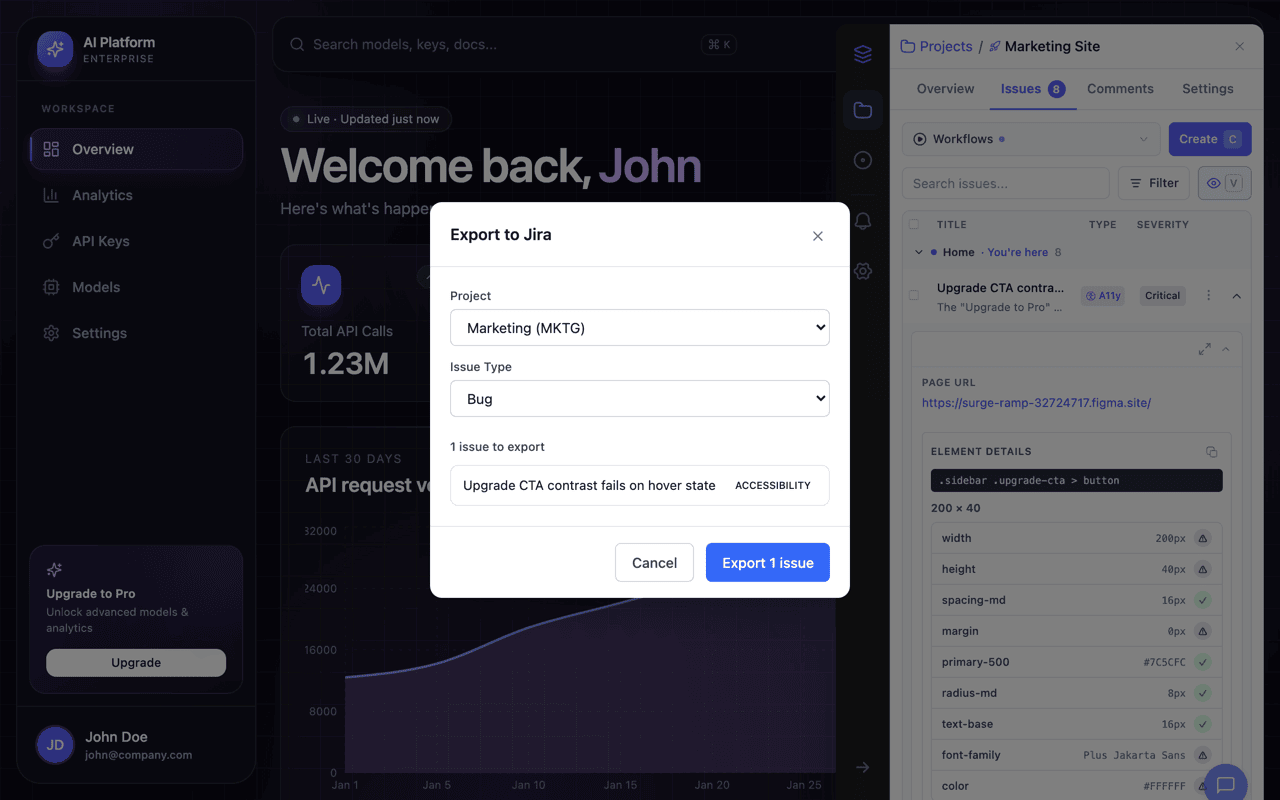
Task: Click the Export 1 issue button
Action: coord(768,563)
